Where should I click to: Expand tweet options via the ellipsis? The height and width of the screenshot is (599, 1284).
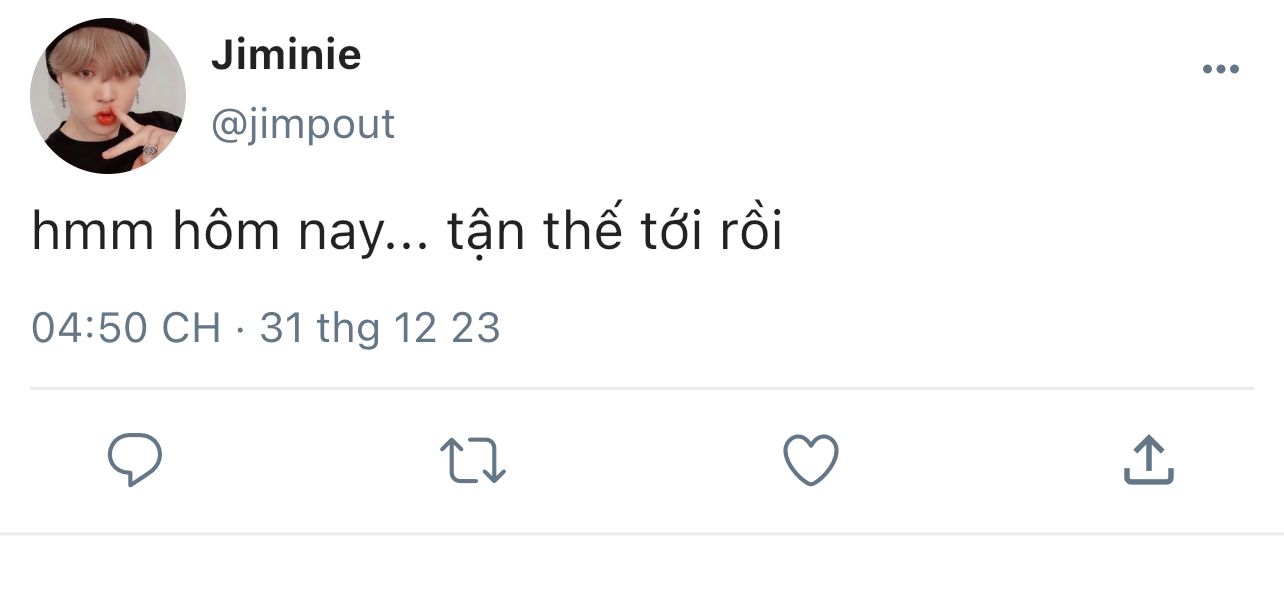coord(1220,69)
